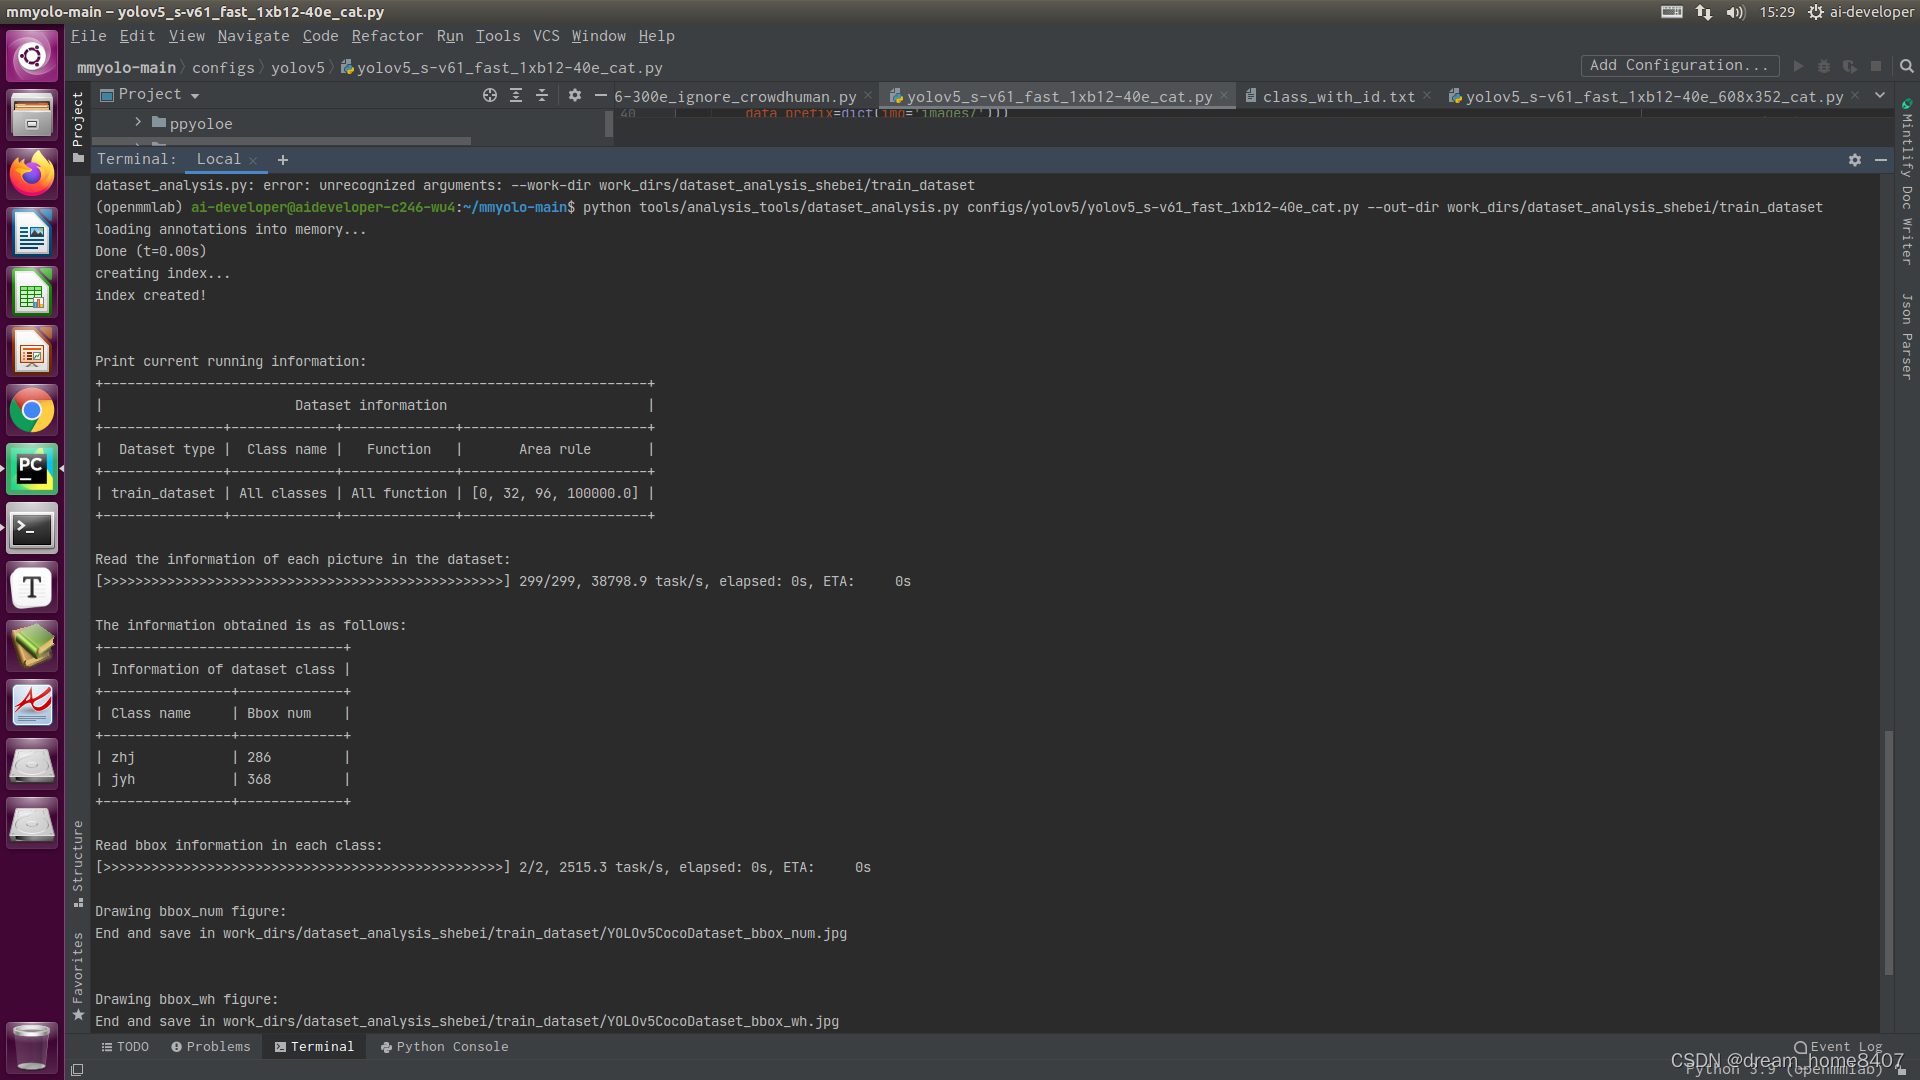1920x1080 pixels.
Task: Open the PDF reader dock icon
Action: [x=32, y=705]
